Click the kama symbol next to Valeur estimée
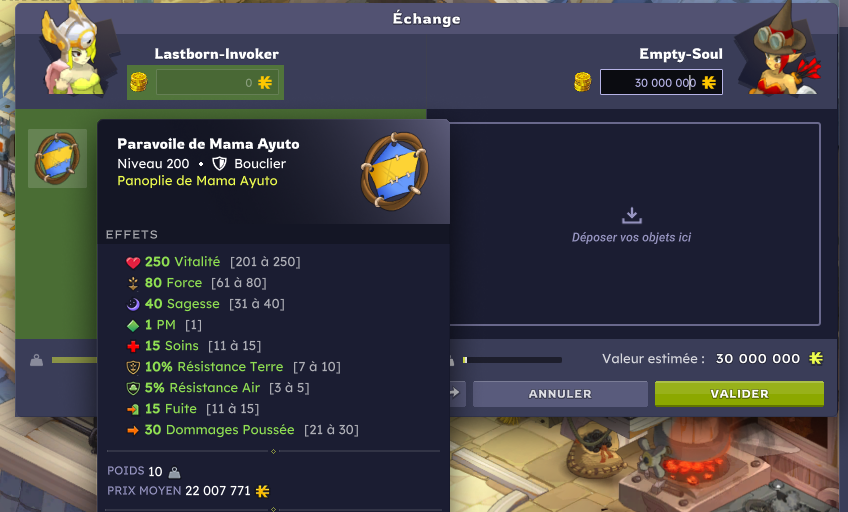Viewport: 848px width, 512px height. pyautogui.click(x=816, y=358)
